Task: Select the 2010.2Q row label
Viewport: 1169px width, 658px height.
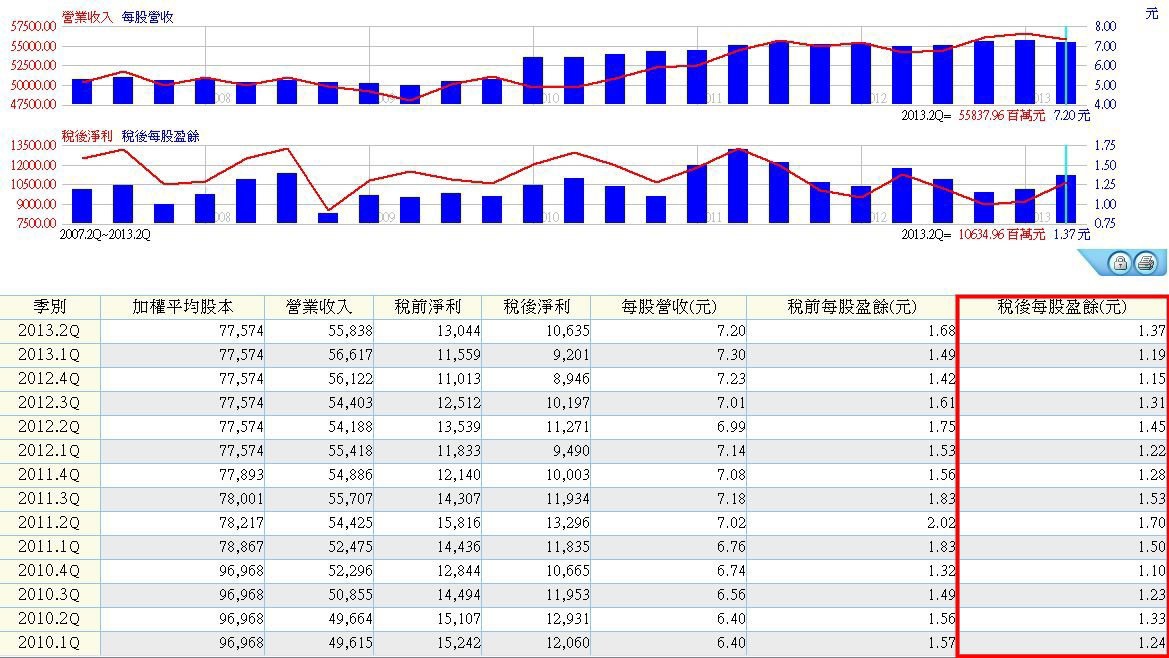Action: click(x=48, y=619)
